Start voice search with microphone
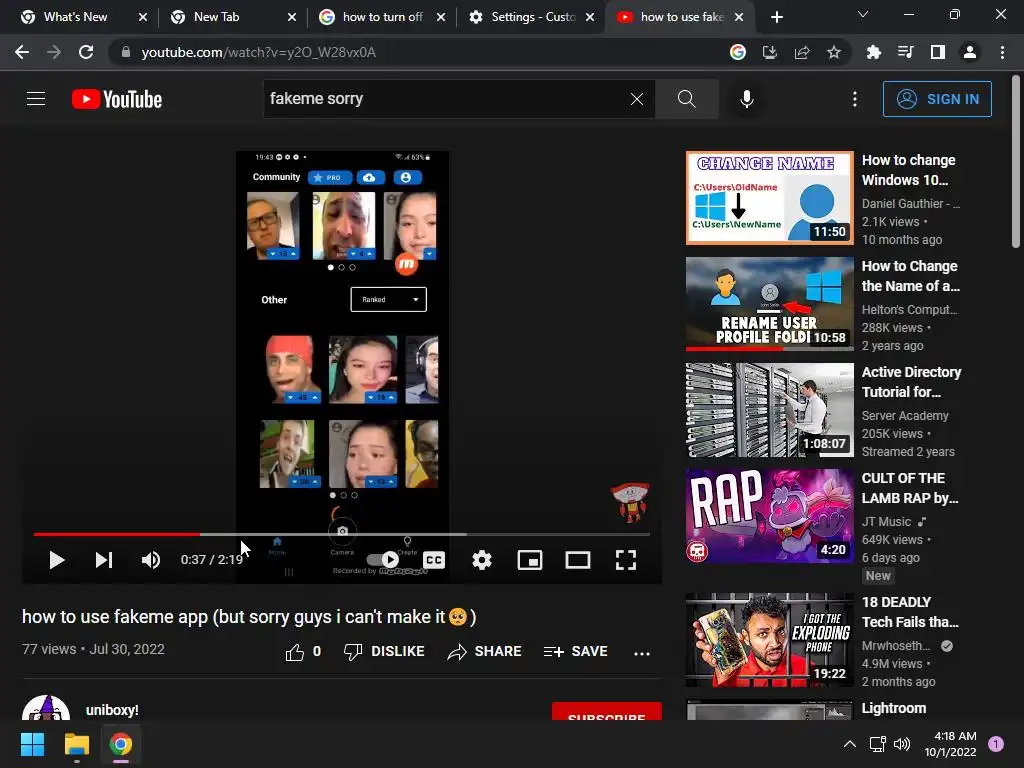Viewport: 1024px width, 768px height. 747,99
